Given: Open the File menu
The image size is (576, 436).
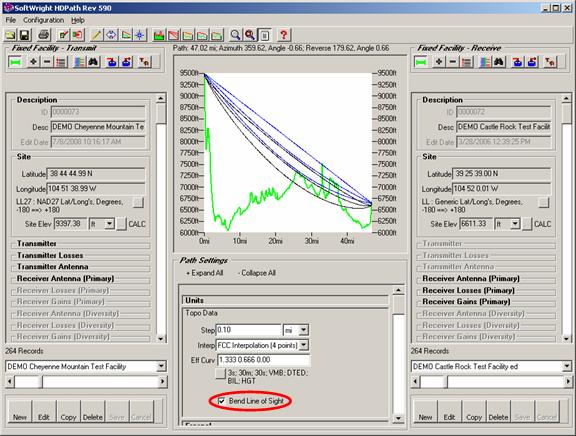Looking at the screenshot, I should tap(10, 20).
